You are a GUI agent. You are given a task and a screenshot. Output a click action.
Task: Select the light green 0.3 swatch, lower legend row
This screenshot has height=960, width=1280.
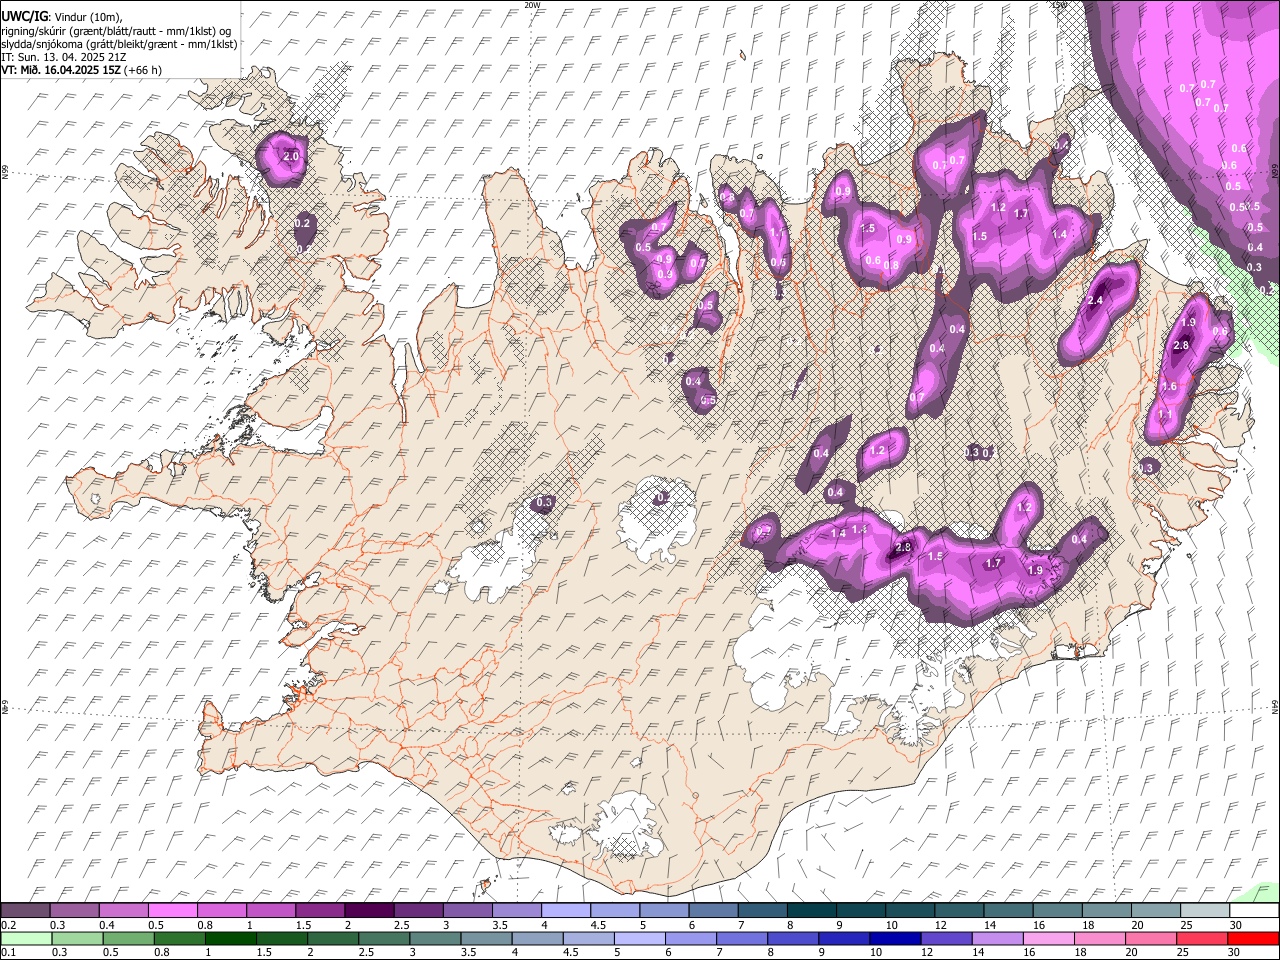[x=75, y=938]
